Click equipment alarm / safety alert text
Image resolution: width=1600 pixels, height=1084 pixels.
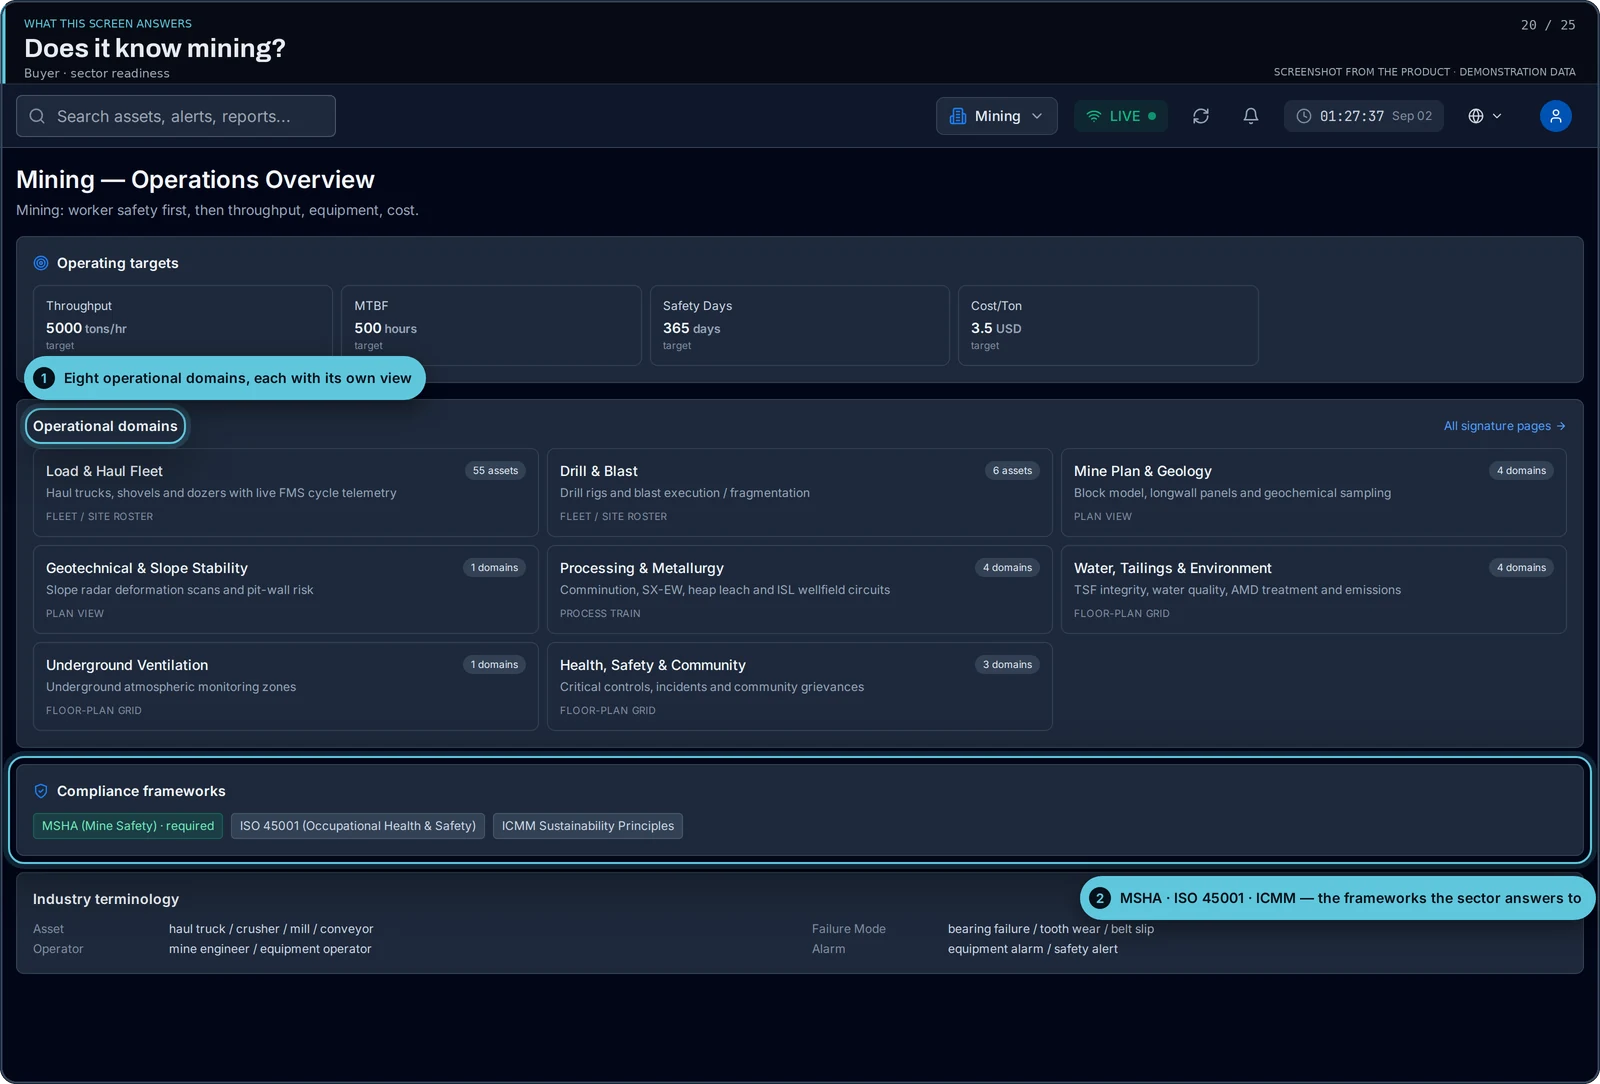[x=1033, y=949]
